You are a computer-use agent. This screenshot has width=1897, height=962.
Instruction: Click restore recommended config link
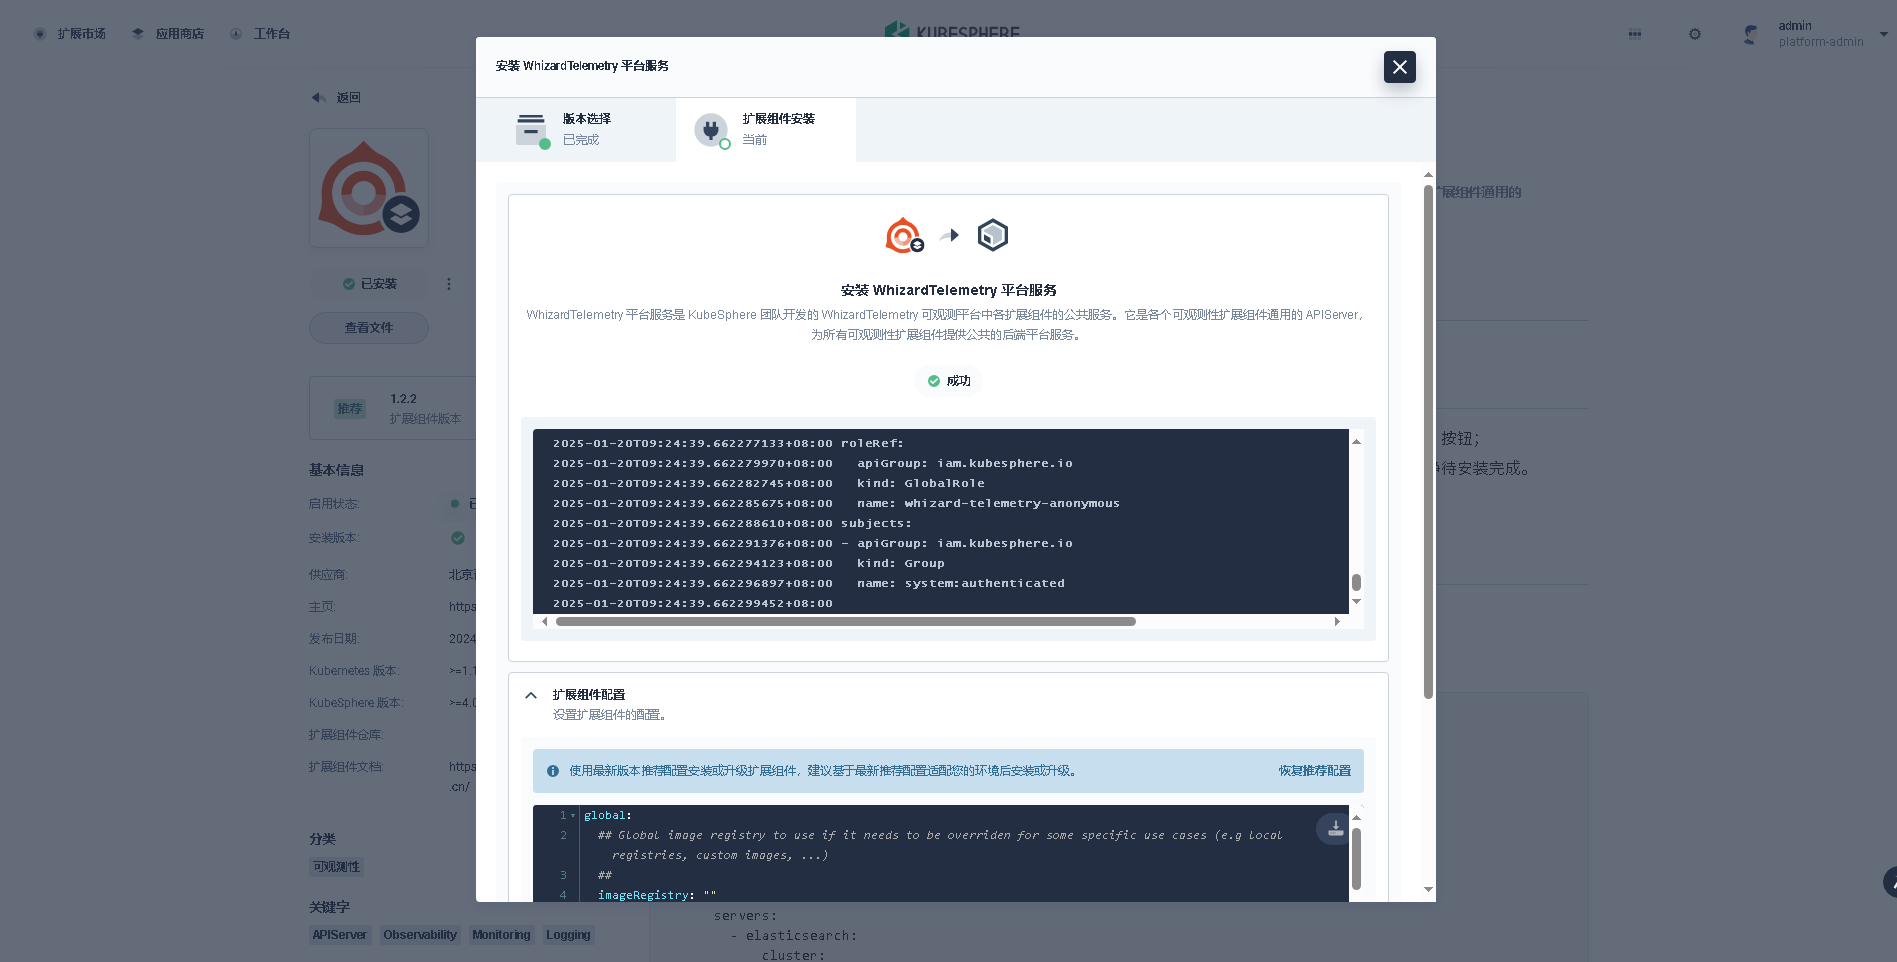point(1314,771)
